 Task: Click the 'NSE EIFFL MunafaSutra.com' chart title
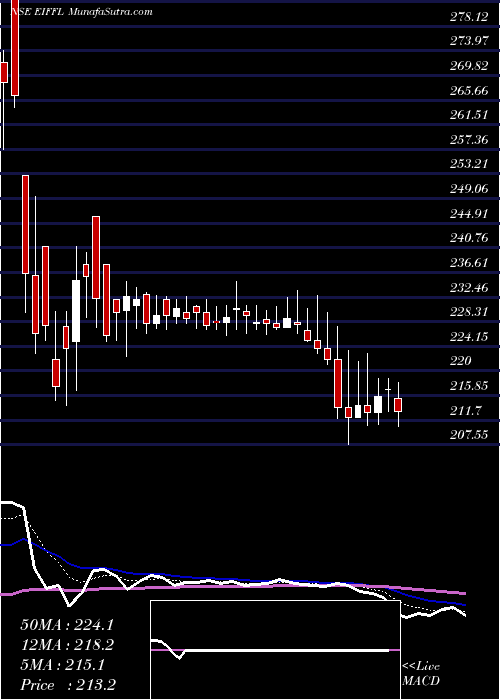pyautogui.click(x=81, y=12)
